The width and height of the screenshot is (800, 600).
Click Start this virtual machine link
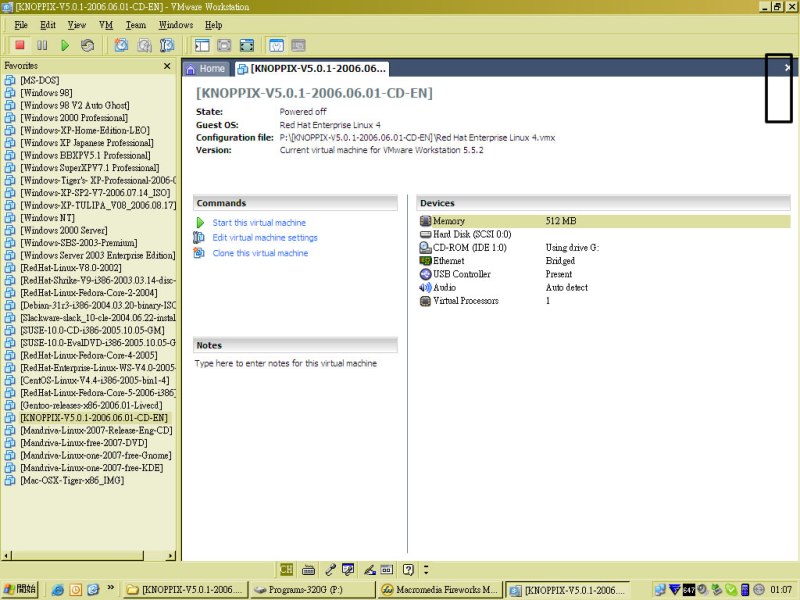point(259,222)
